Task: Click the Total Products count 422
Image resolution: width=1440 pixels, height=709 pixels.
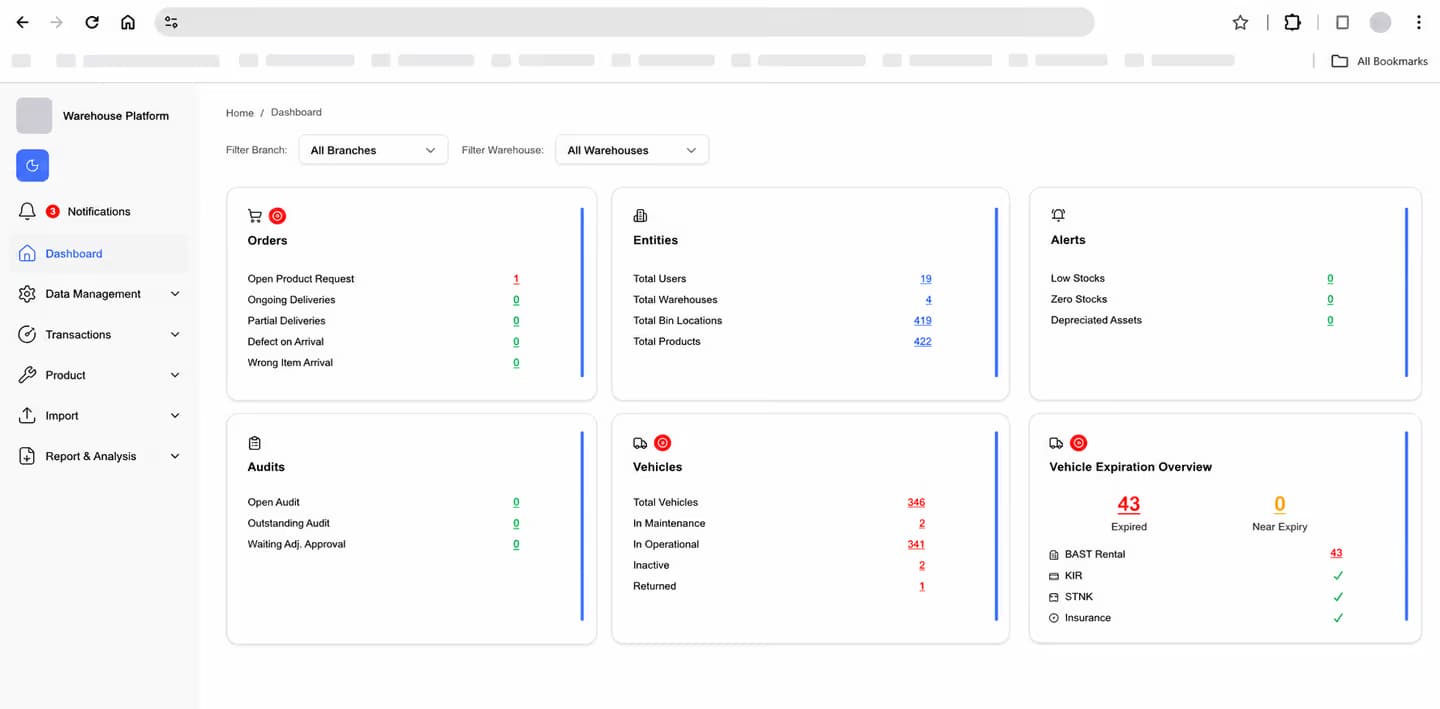Action: [922, 342]
